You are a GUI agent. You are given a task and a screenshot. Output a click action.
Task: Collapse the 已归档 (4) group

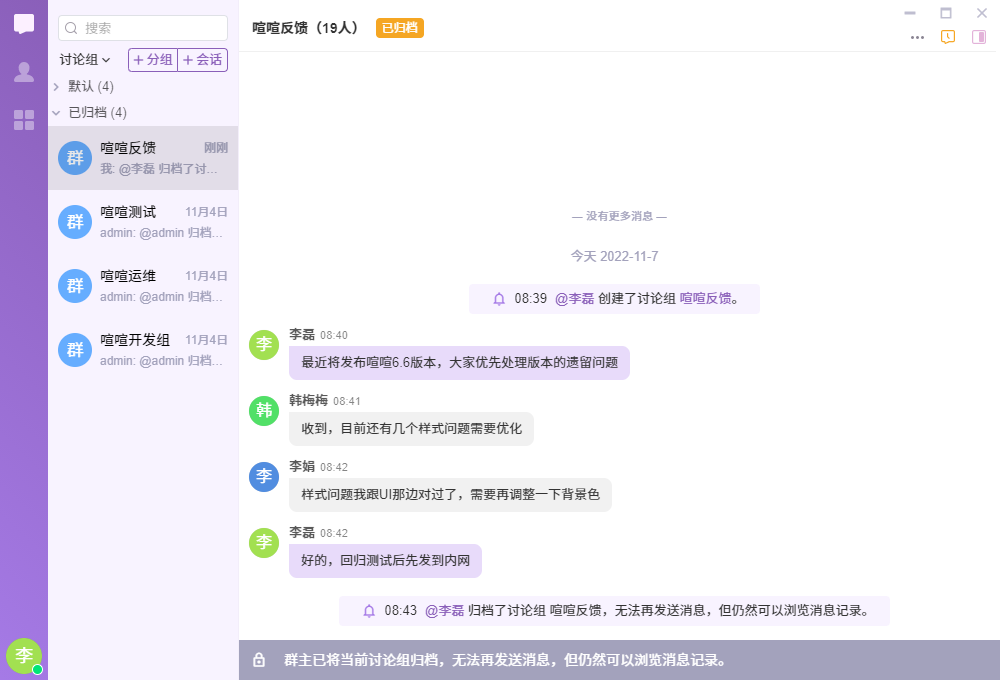(57, 113)
